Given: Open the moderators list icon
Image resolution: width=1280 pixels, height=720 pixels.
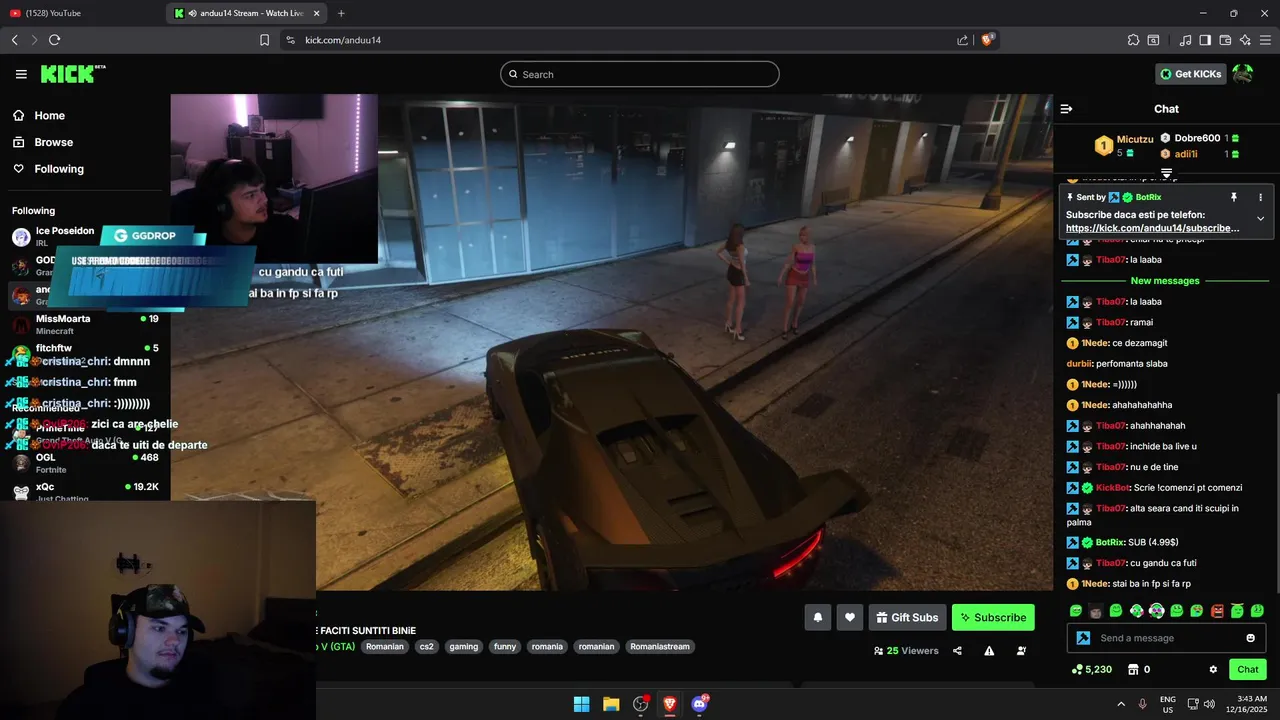Looking at the screenshot, I should (x=1021, y=651).
